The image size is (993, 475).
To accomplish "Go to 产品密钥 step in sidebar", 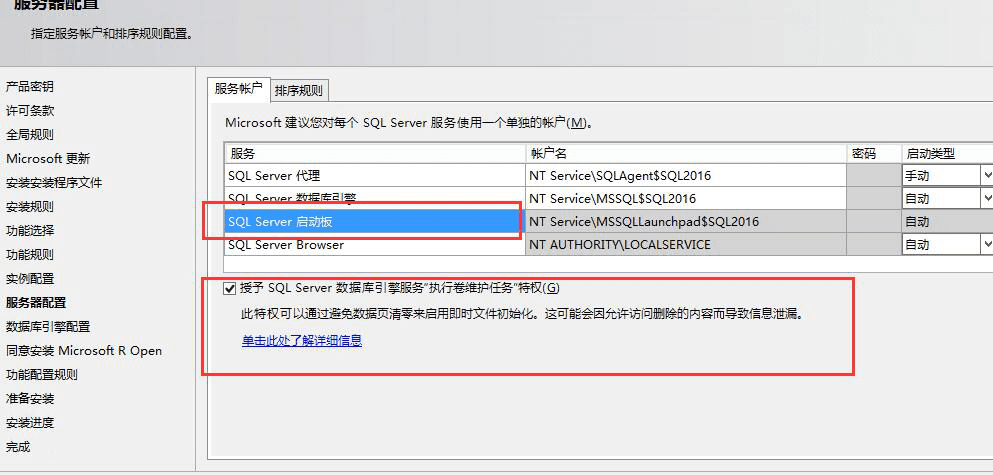I will (x=30, y=87).
